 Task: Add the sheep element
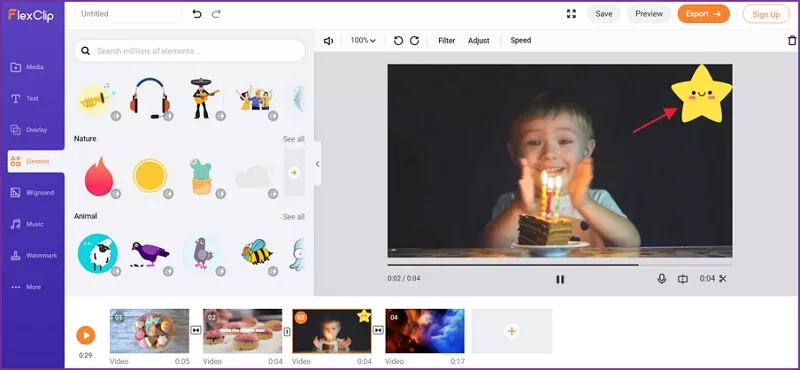97,254
